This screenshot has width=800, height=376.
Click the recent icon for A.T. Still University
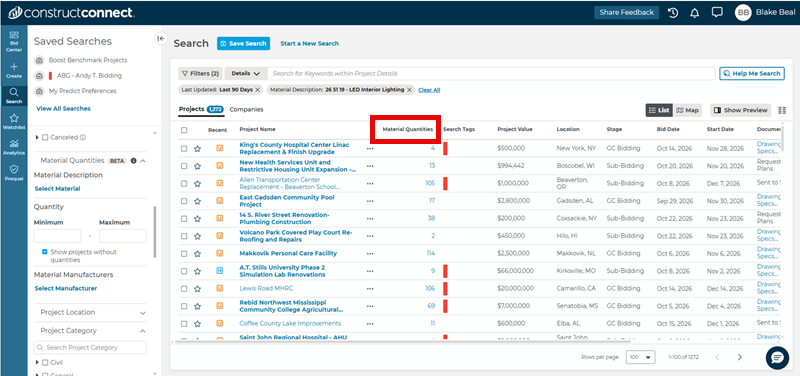coord(219,271)
